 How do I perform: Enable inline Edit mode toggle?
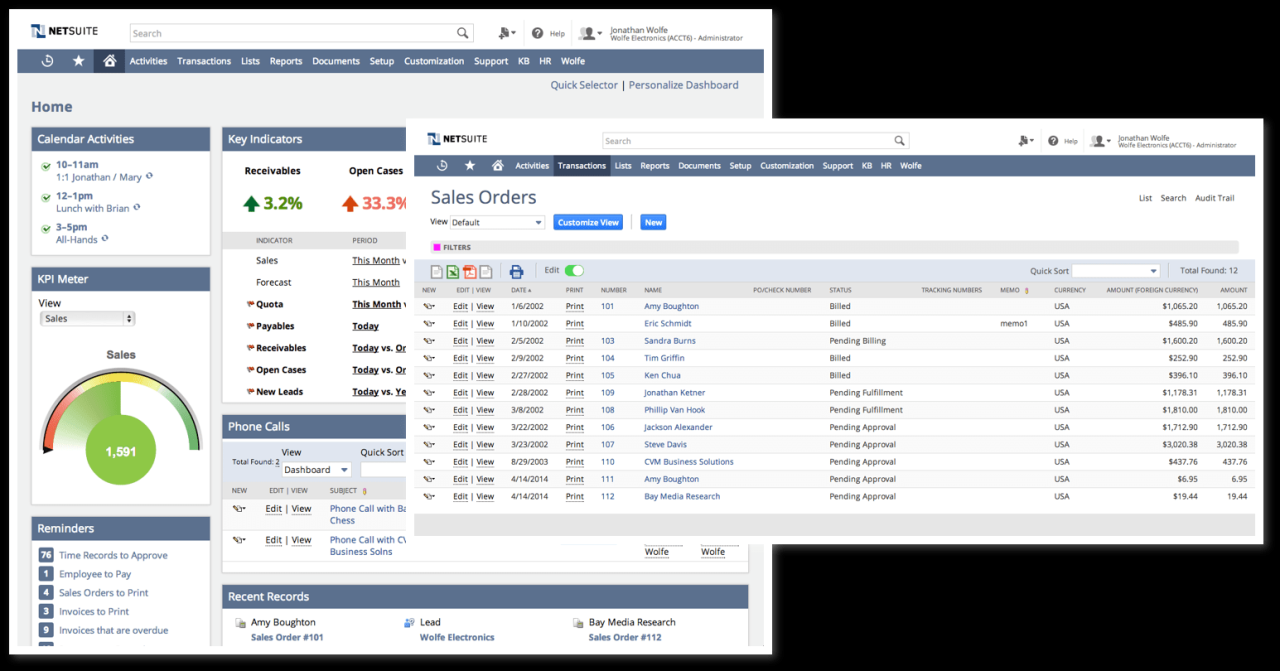572,270
